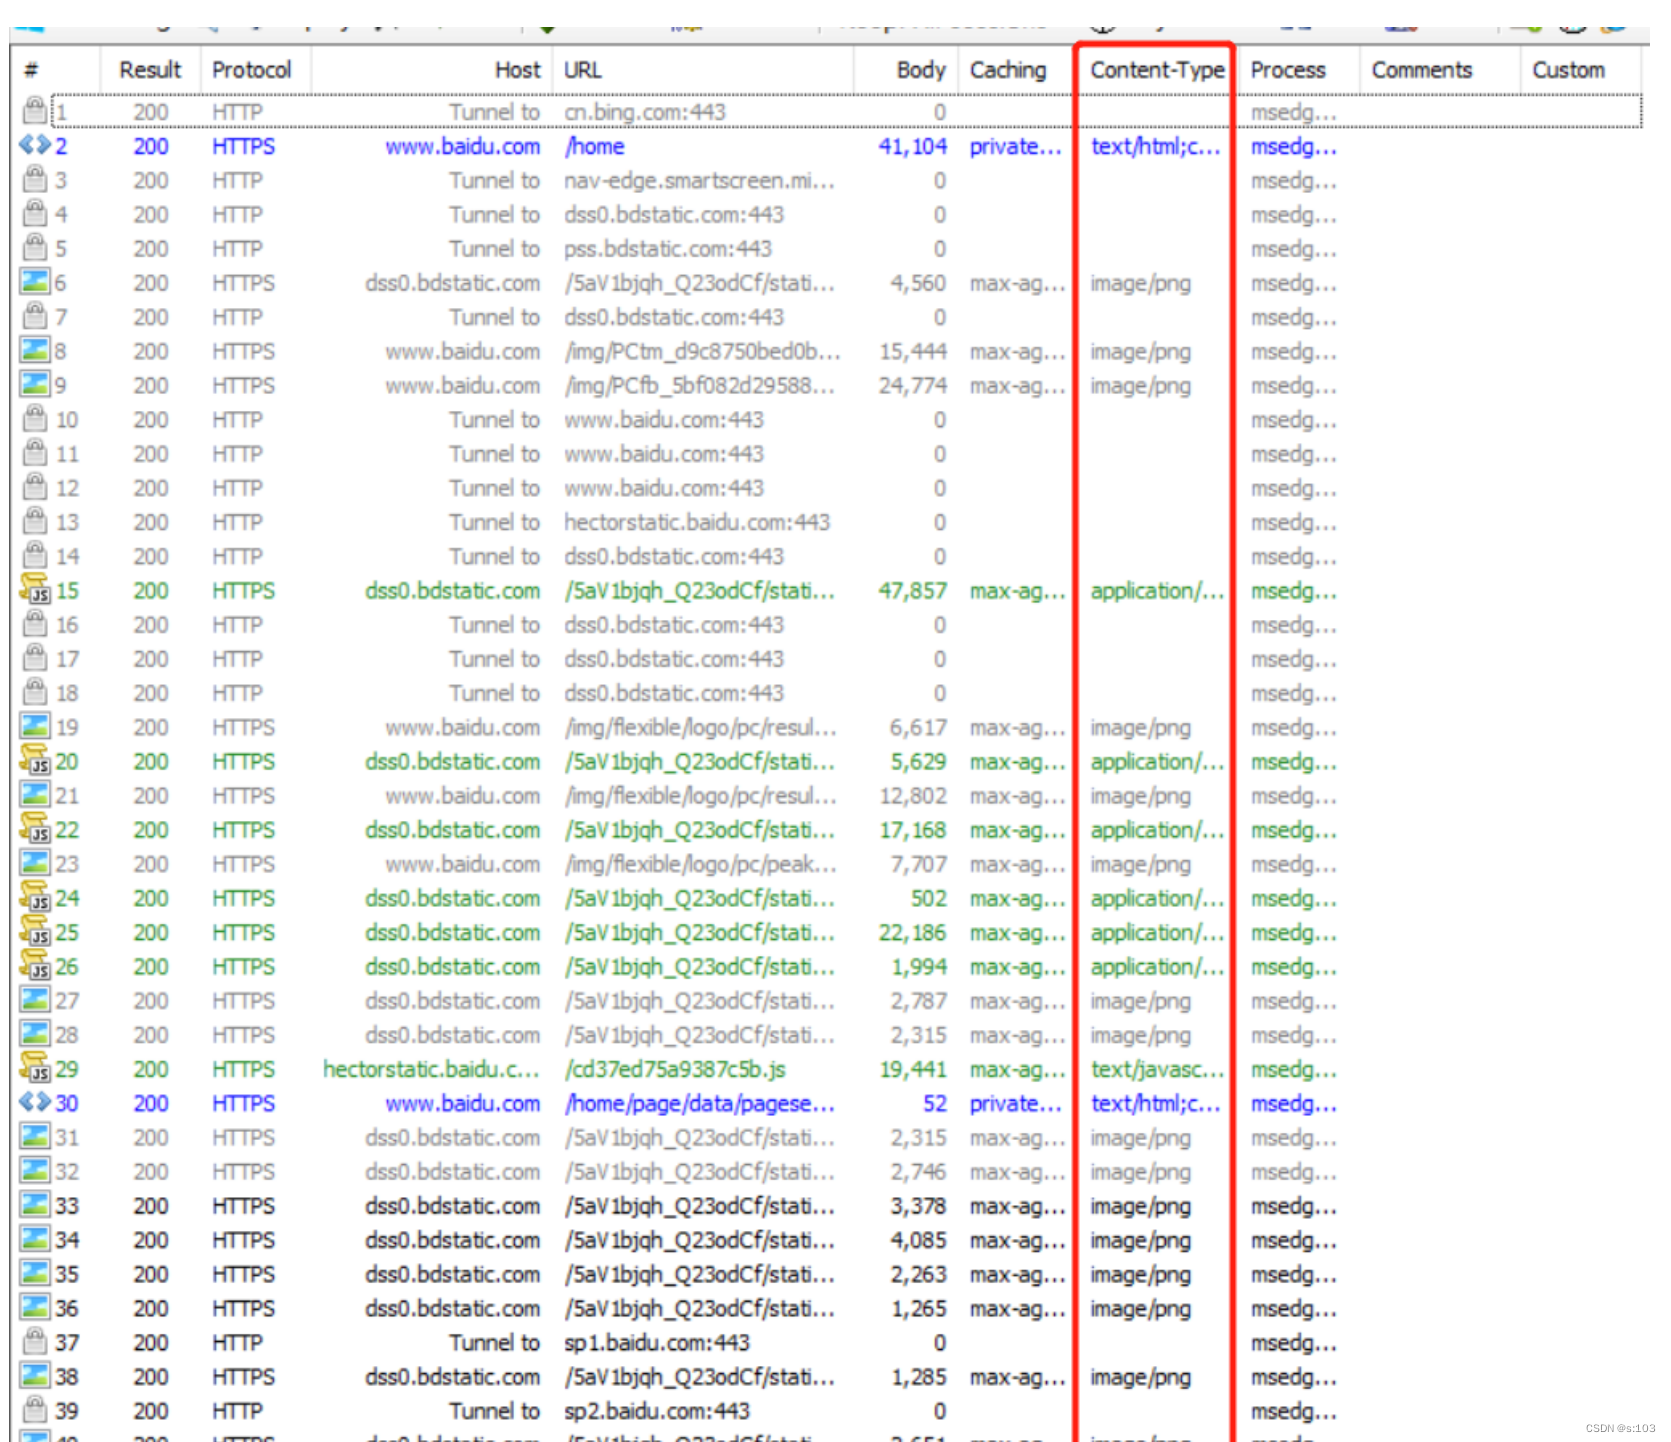Click the HTML document icon of session 2
Screen dimensions: 1671x1442
[x=35, y=145]
